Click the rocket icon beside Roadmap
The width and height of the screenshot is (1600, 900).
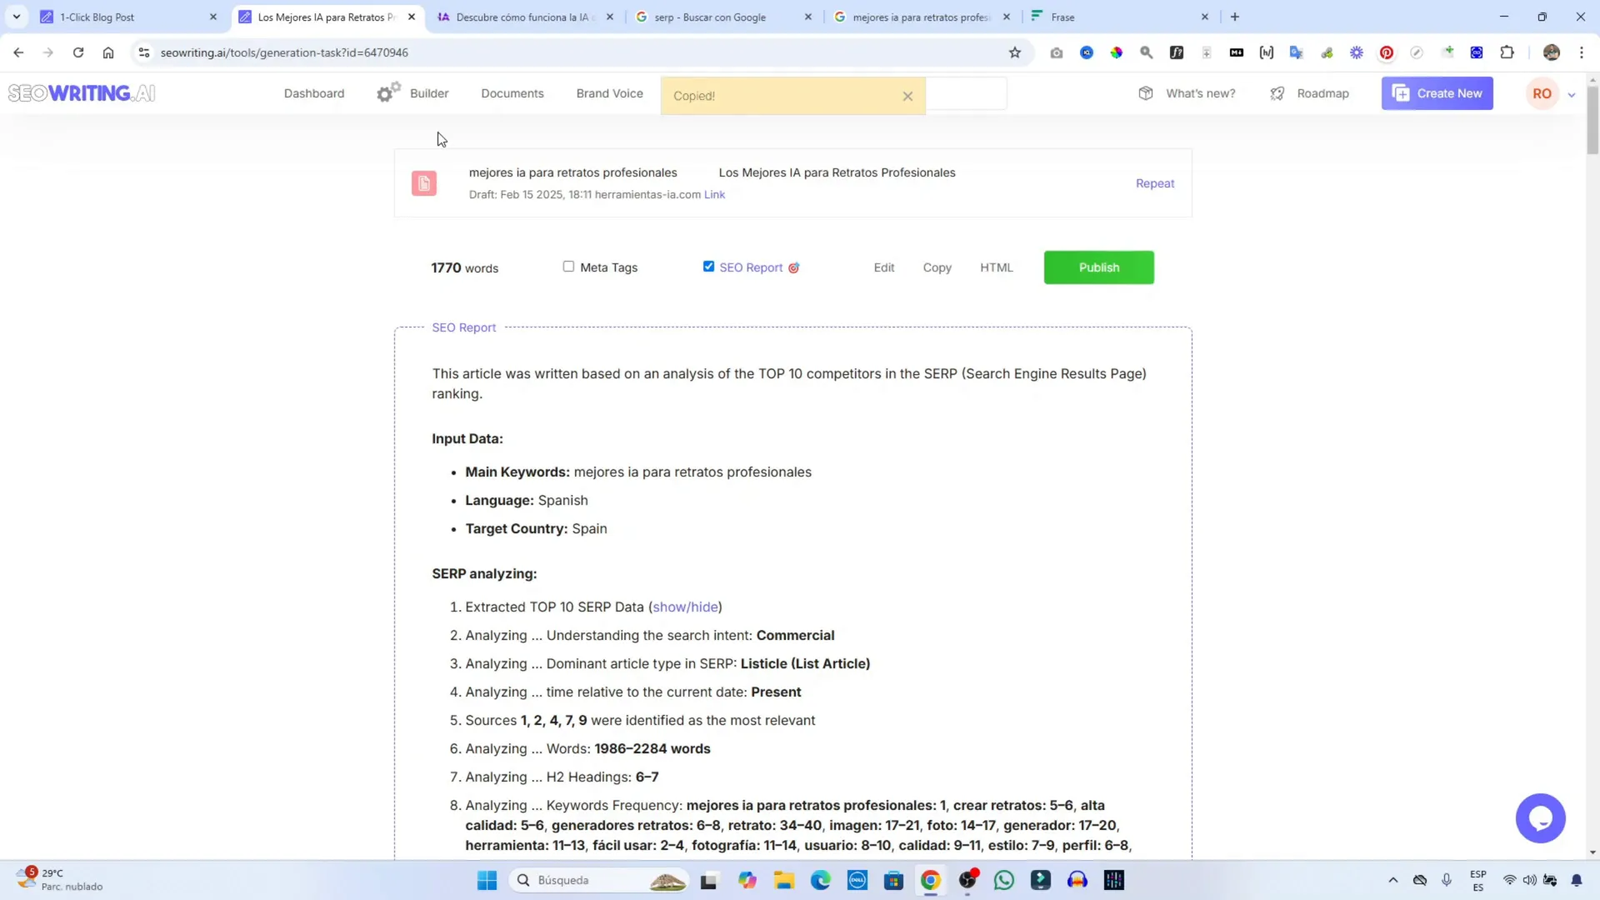point(1277,92)
